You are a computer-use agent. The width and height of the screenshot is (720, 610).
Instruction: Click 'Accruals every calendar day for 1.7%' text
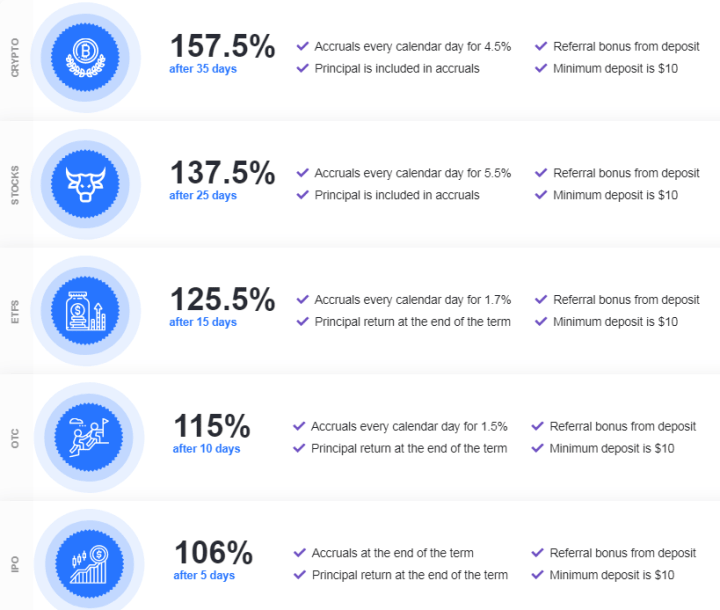[x=412, y=300]
